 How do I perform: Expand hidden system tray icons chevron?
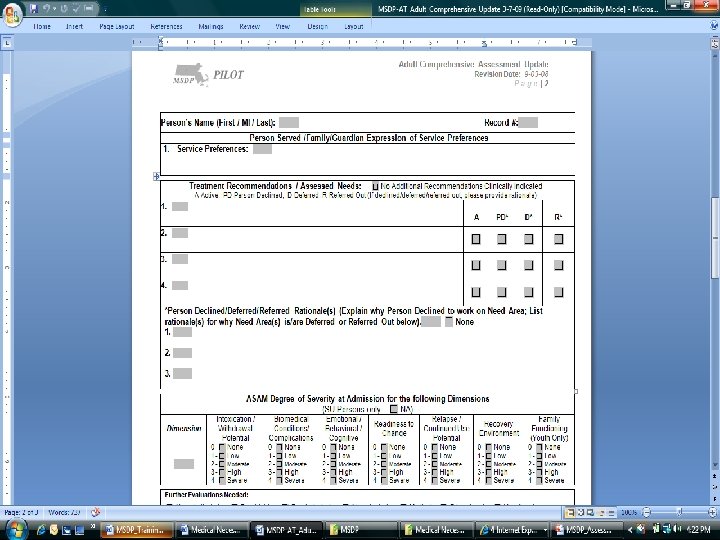630,530
